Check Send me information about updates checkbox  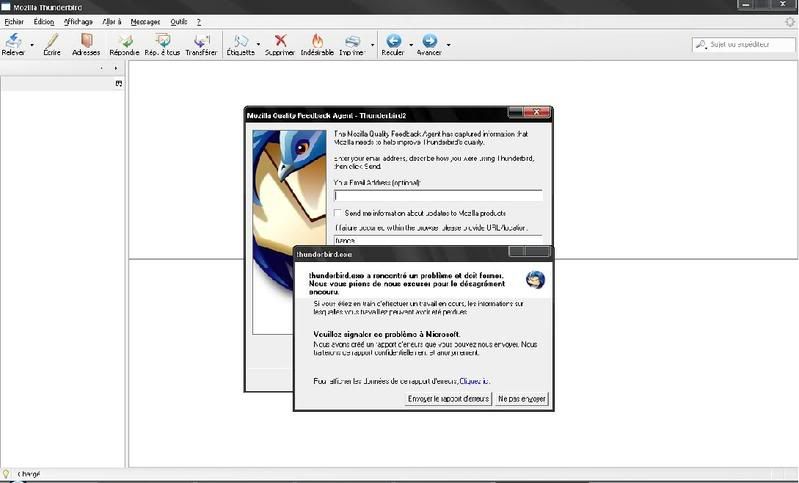337,213
